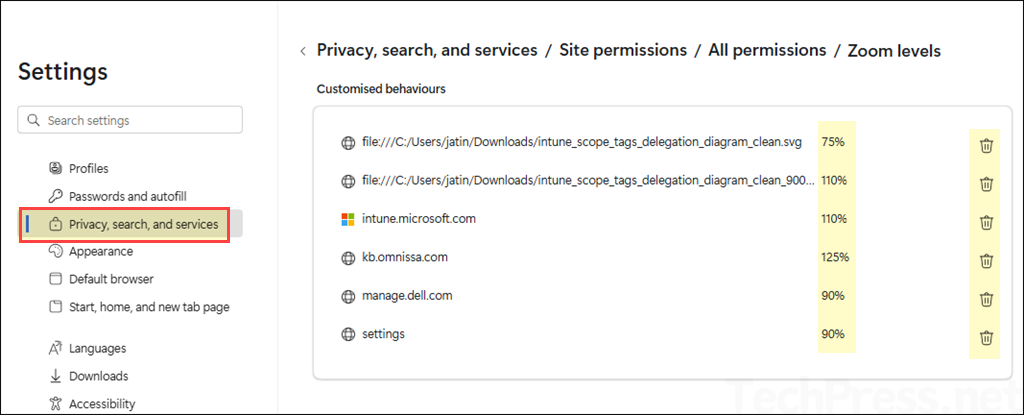Go back using the breadcrumb arrow
Image resolution: width=1024 pixels, height=415 pixels.
(302, 51)
